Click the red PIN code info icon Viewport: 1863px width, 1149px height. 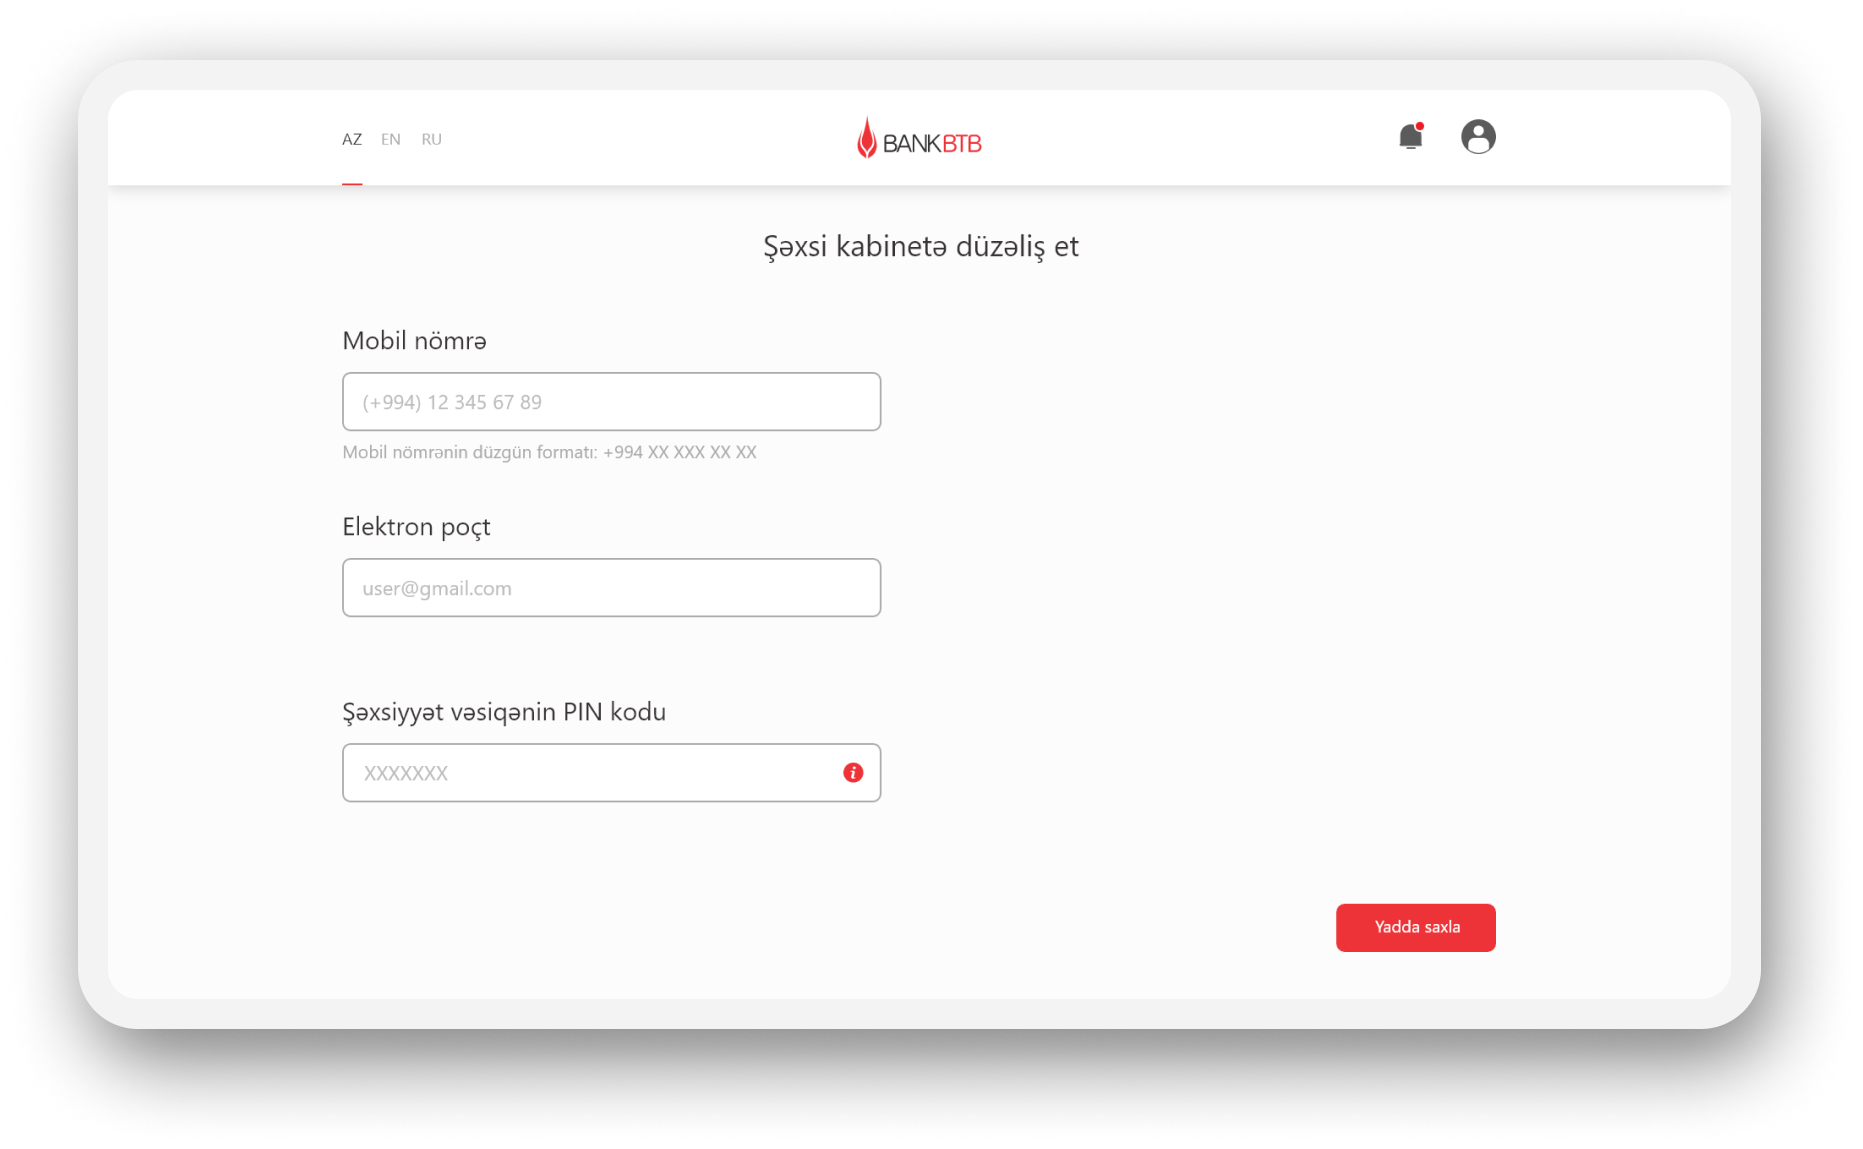click(853, 772)
